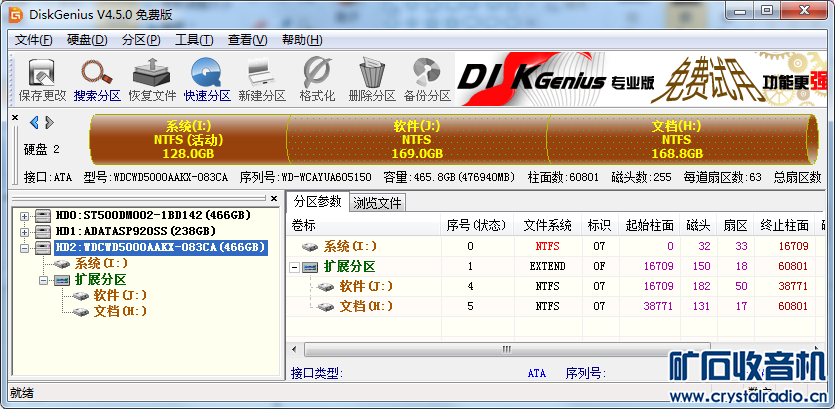Open the 帮助(H) menu
This screenshot has height=409, width=835.
(x=302, y=40)
